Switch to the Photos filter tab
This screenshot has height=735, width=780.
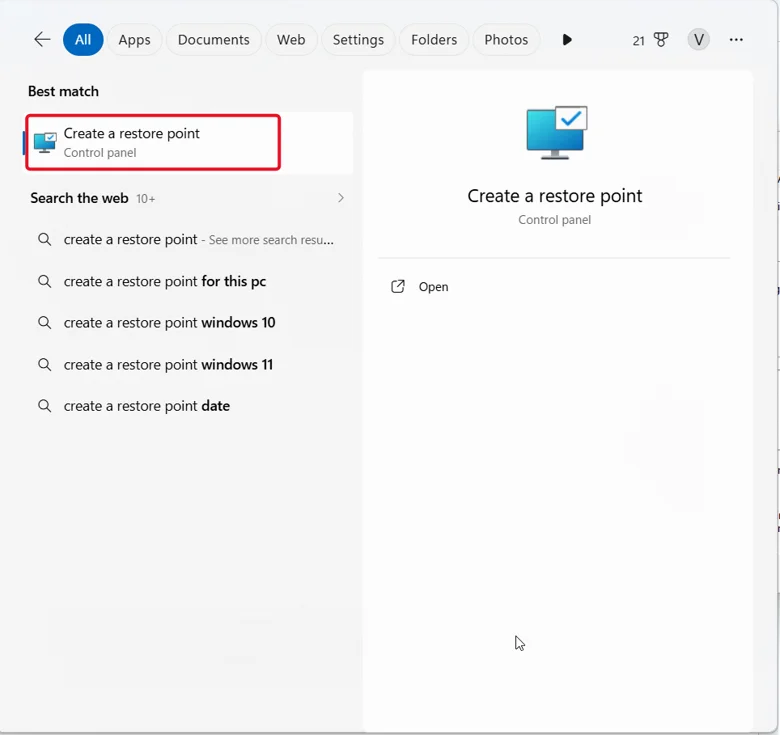506,39
